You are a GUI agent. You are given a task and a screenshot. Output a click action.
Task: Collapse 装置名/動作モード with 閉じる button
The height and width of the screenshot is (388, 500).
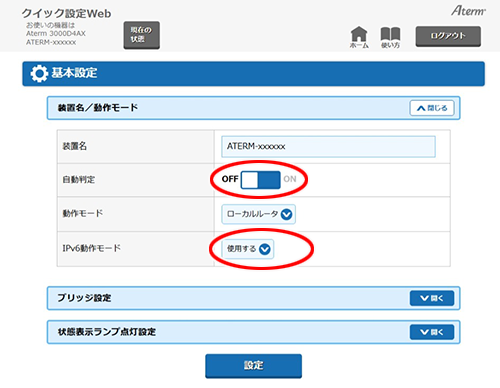click(432, 108)
